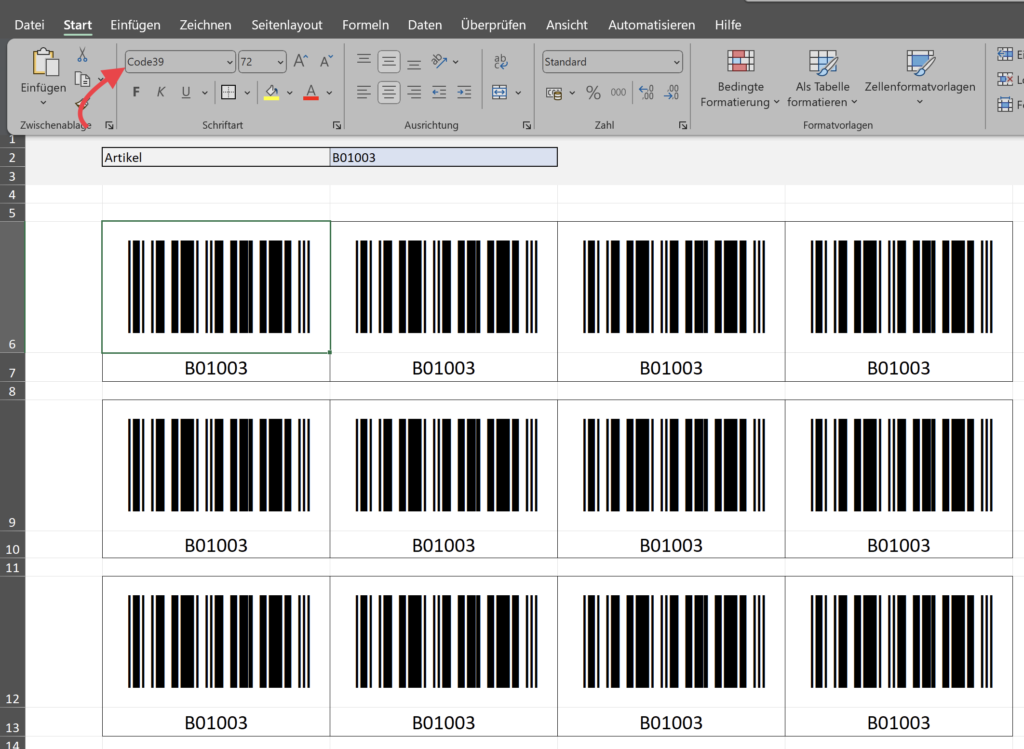Apply underline formatting with the U icon
Screen dimensions: 1024x749
point(186,94)
